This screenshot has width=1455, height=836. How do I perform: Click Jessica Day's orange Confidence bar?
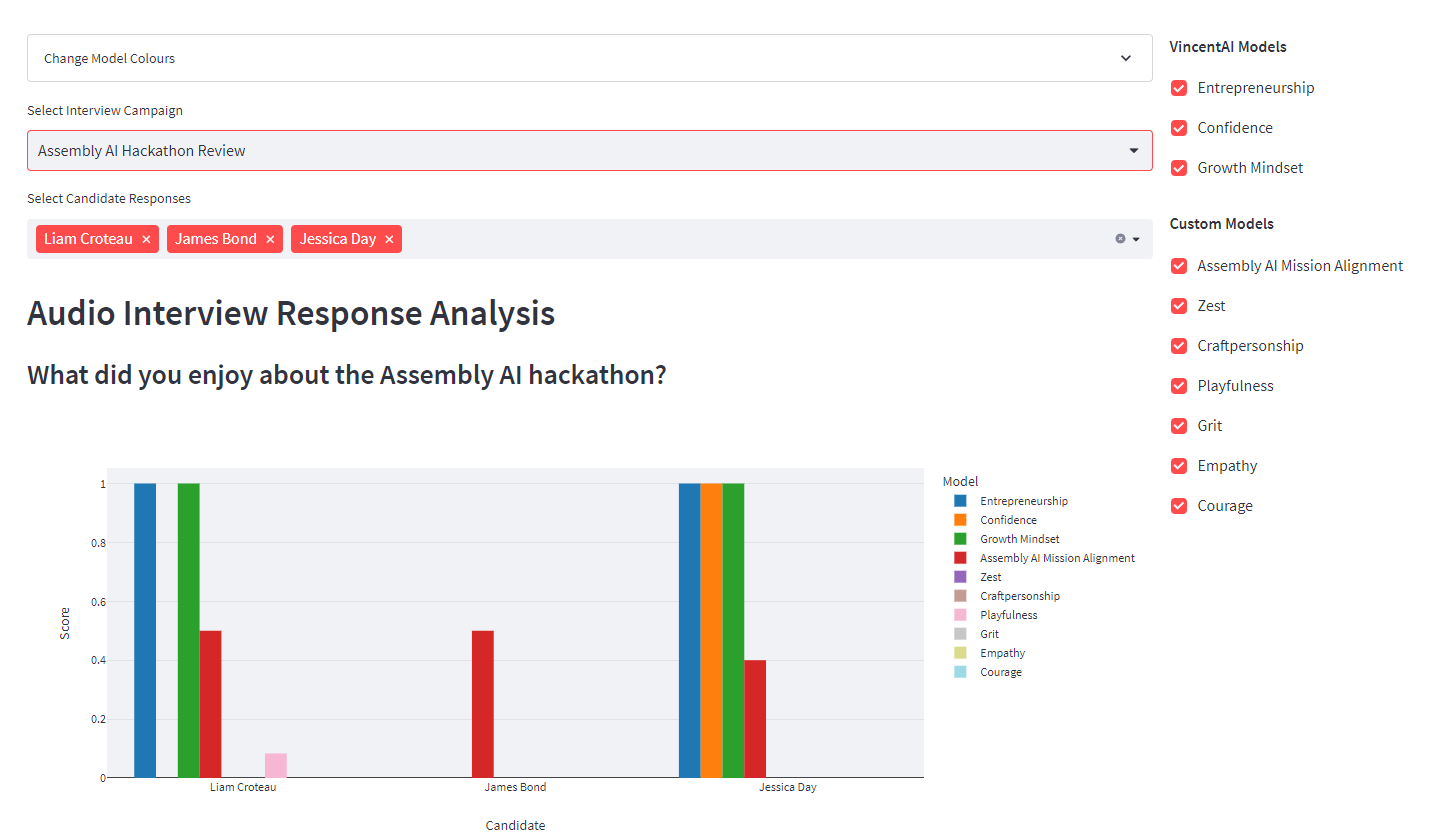pos(711,630)
